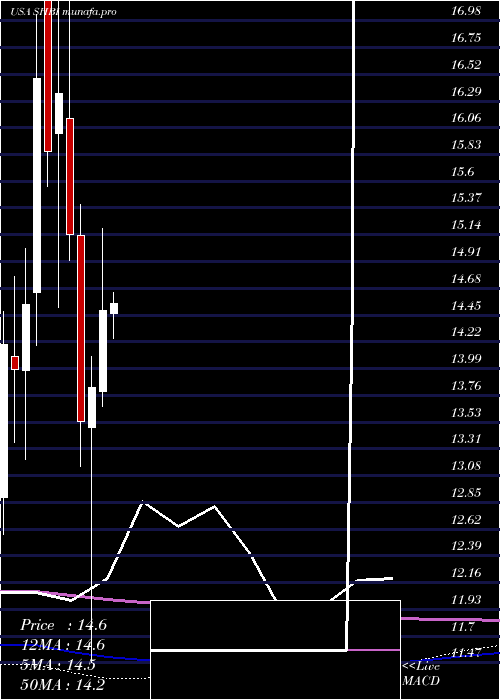Click the 14.22 price axis label

click(x=466, y=332)
